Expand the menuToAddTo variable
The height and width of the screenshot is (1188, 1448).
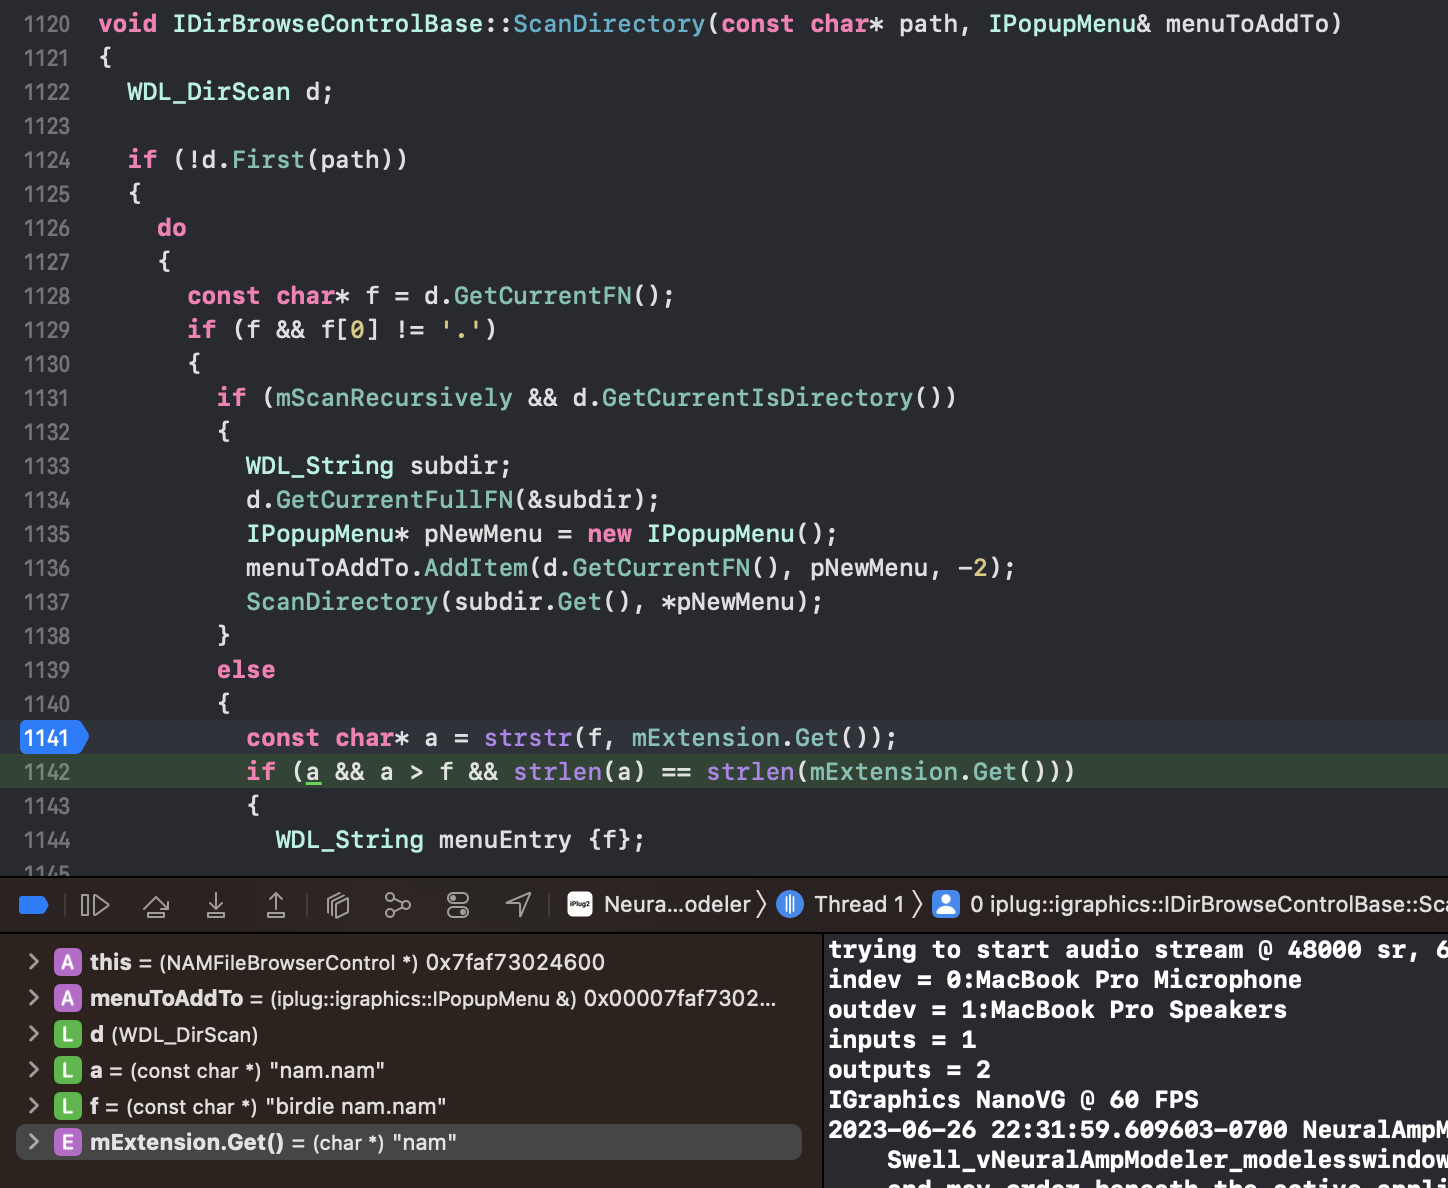pos(33,998)
